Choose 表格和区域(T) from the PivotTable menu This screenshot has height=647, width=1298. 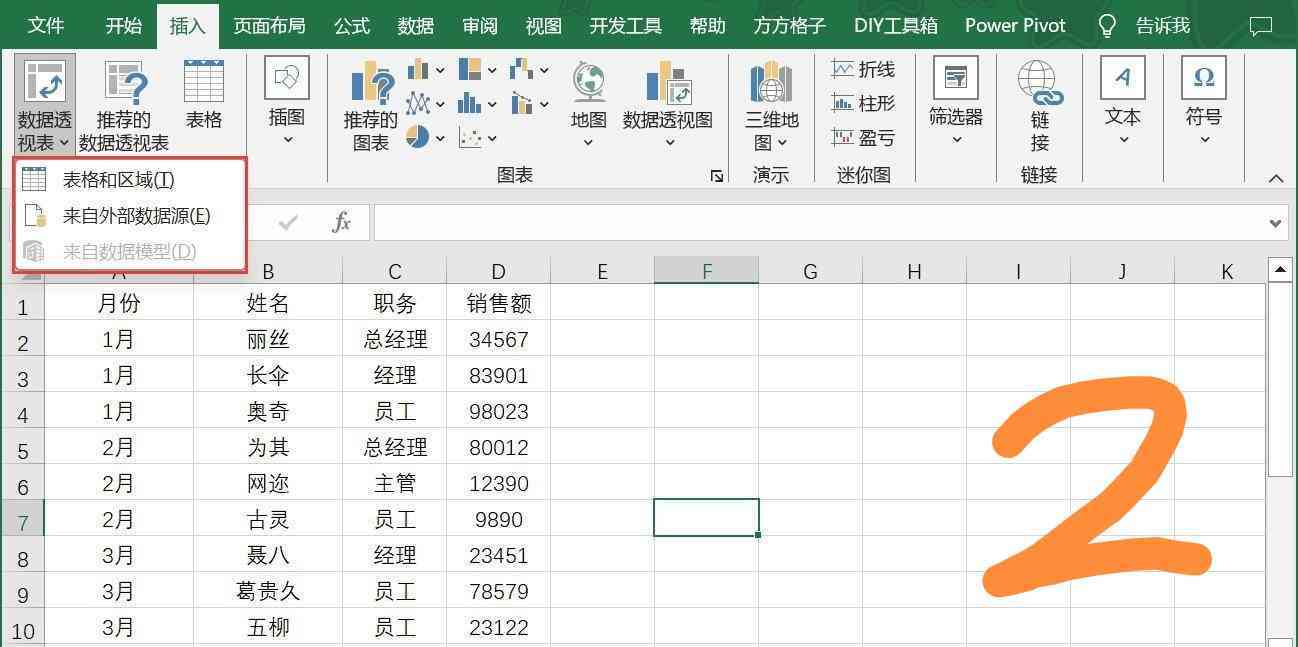coord(120,180)
